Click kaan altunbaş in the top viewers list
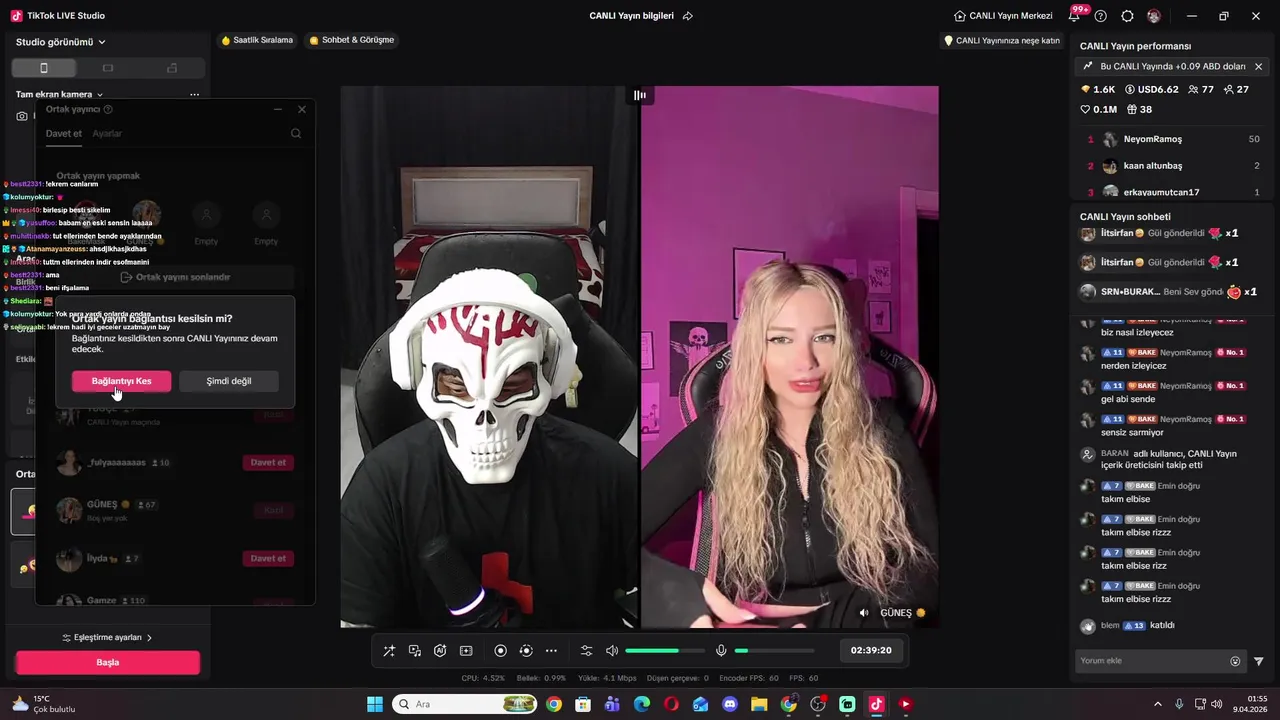This screenshot has height=720, width=1280. point(1152,166)
